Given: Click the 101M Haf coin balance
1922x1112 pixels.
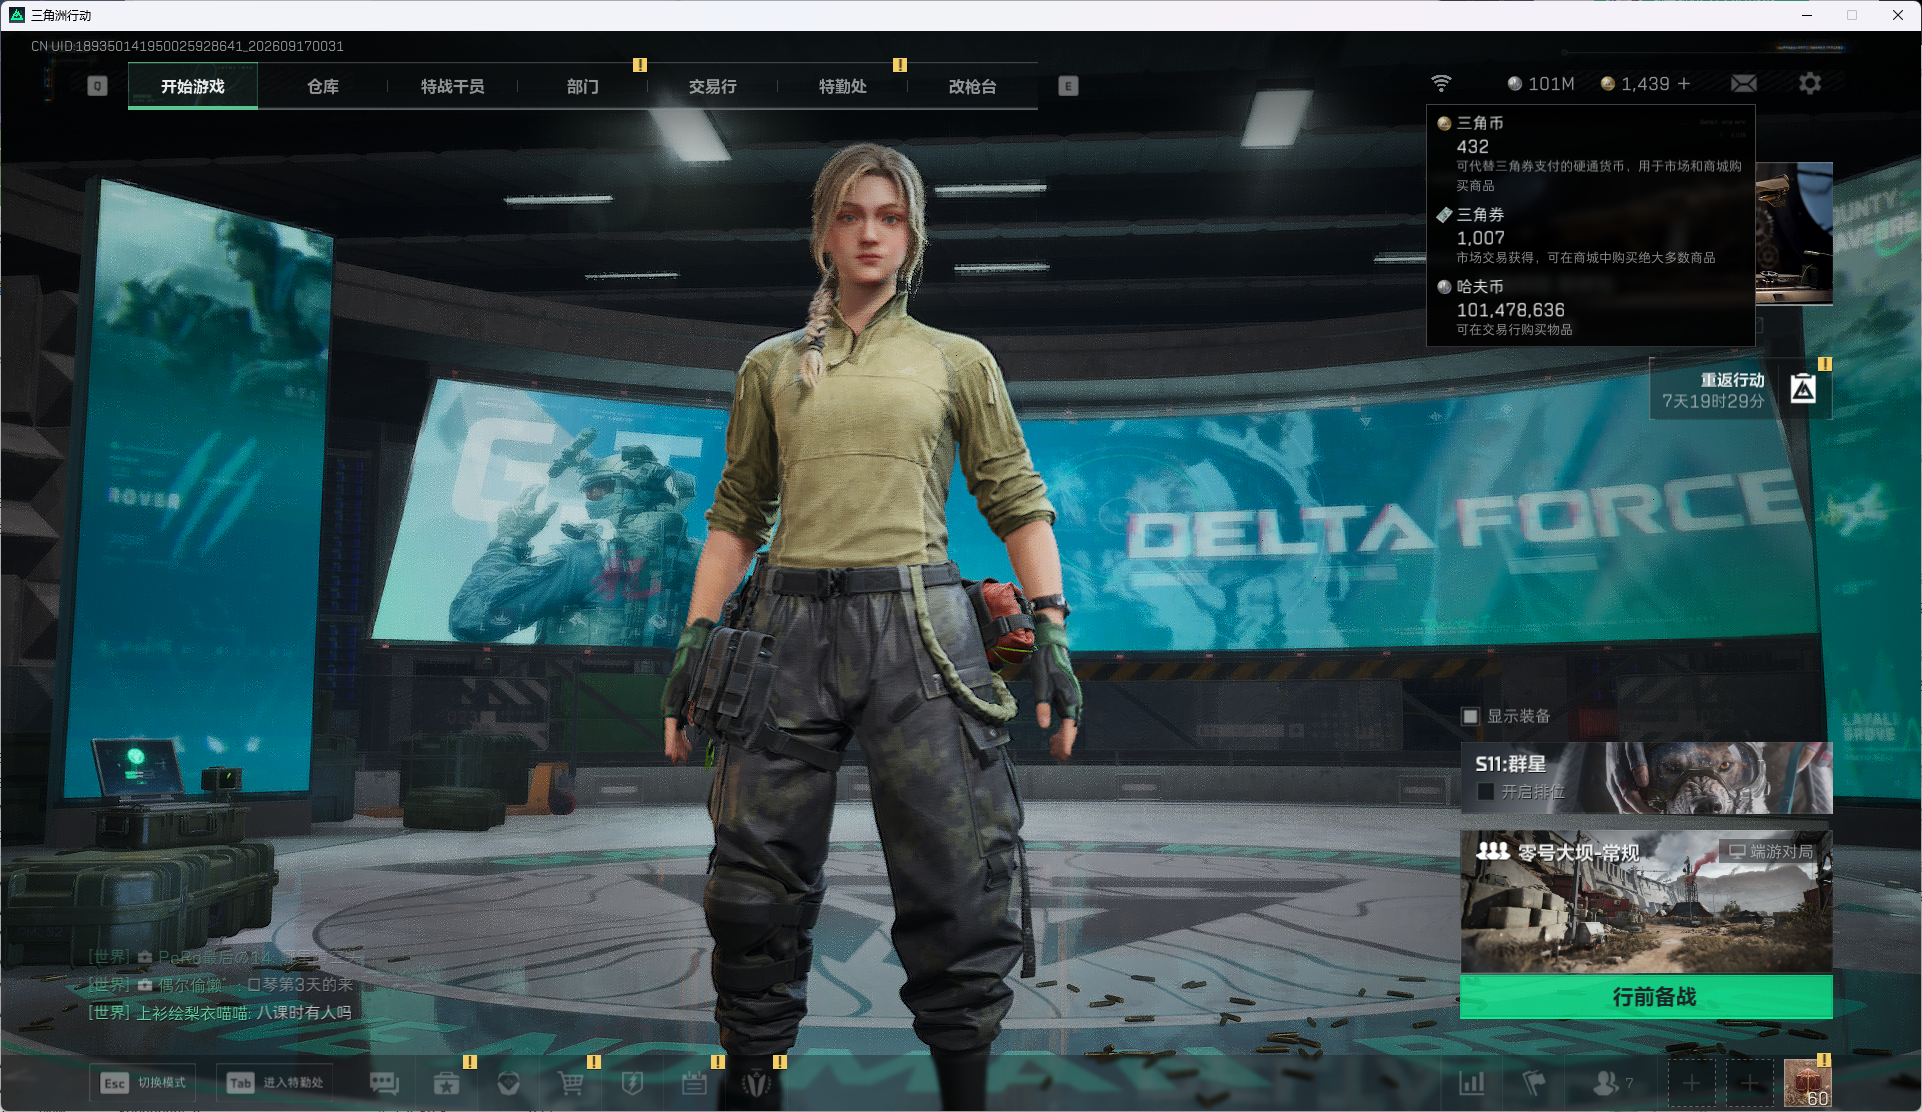Looking at the screenshot, I should (1541, 84).
